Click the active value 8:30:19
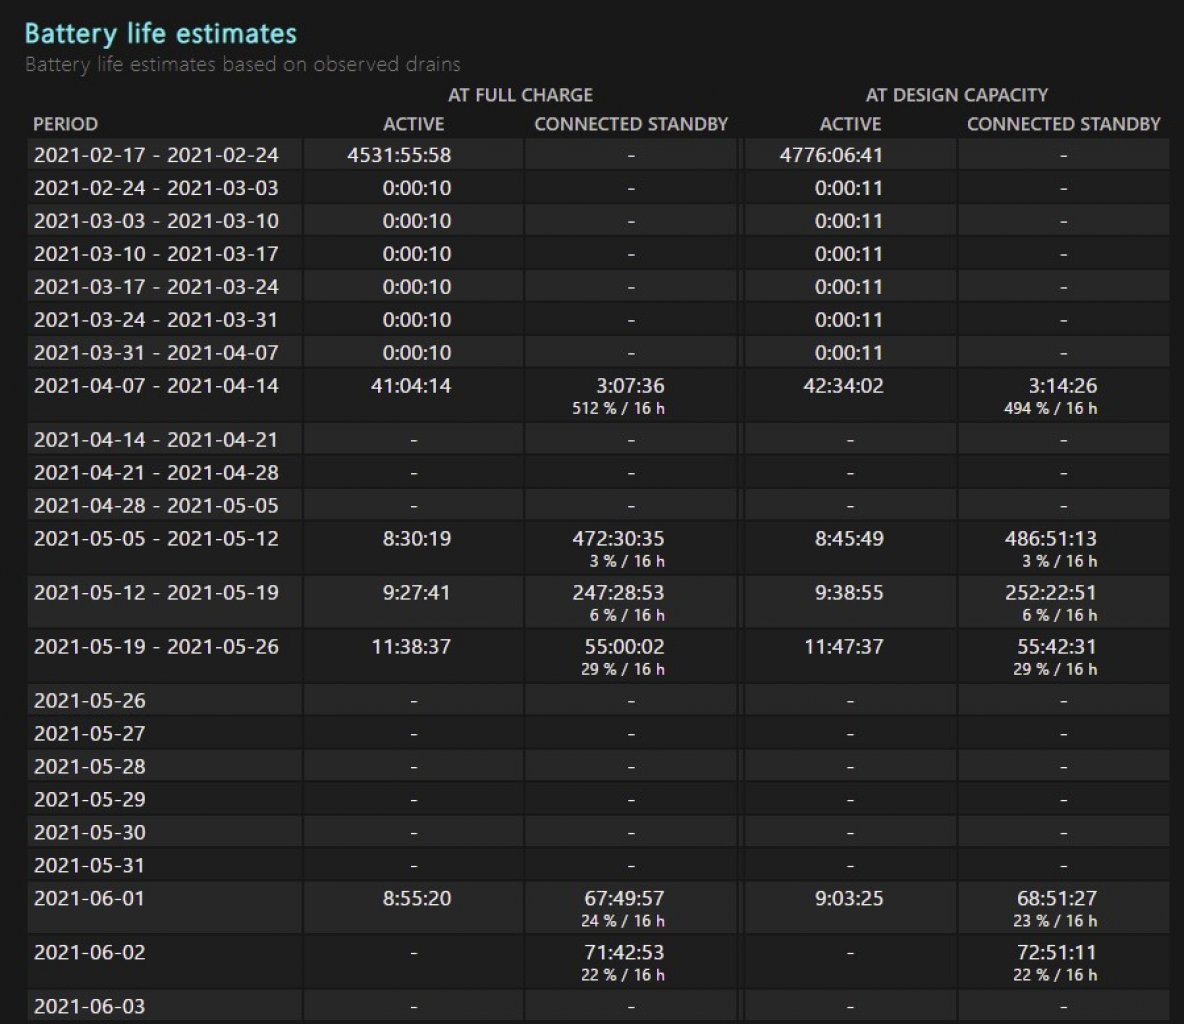This screenshot has width=1184, height=1024. coord(417,538)
